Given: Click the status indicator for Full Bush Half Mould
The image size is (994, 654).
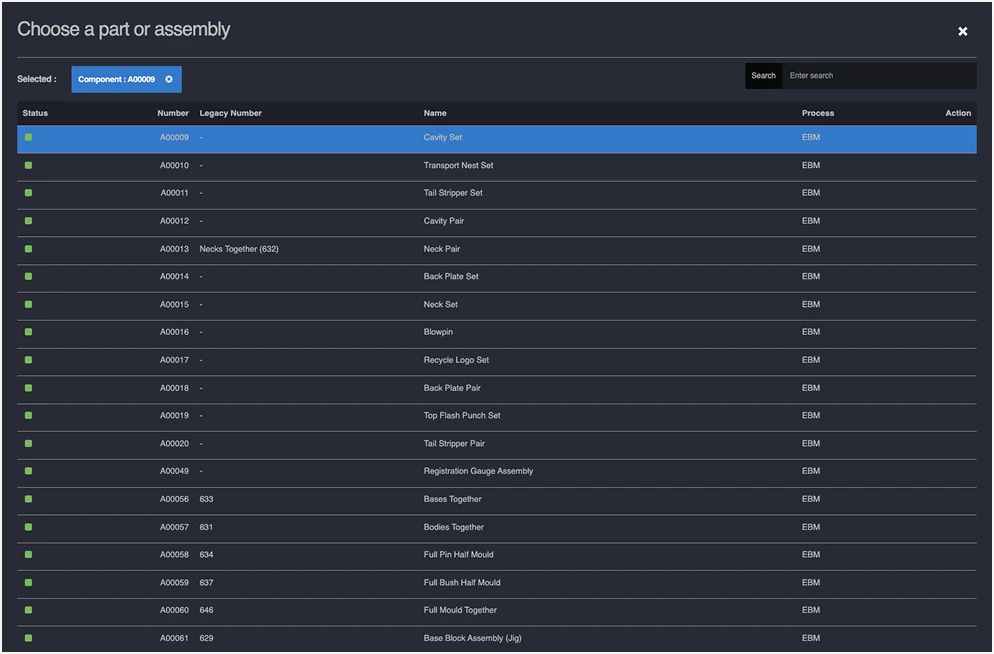Looking at the screenshot, I should [29, 582].
